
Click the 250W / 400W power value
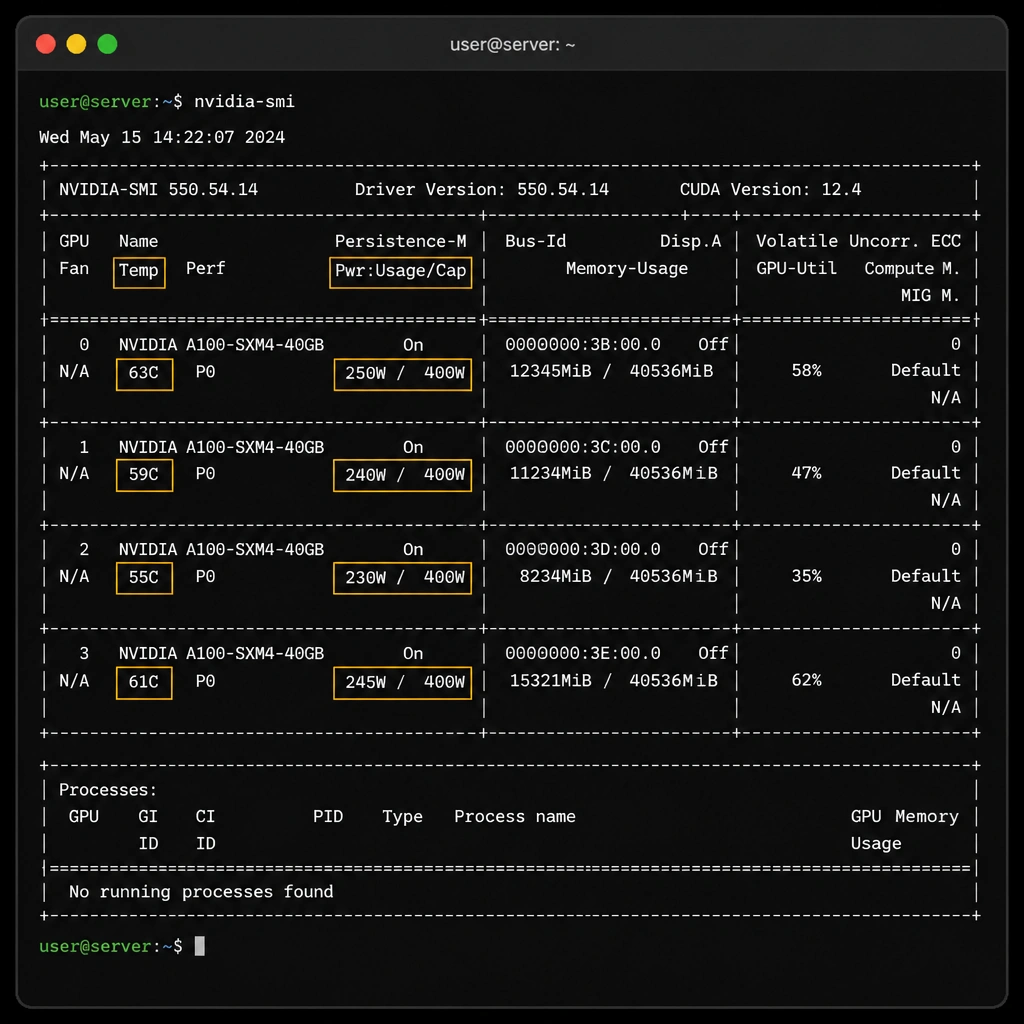(x=402, y=374)
